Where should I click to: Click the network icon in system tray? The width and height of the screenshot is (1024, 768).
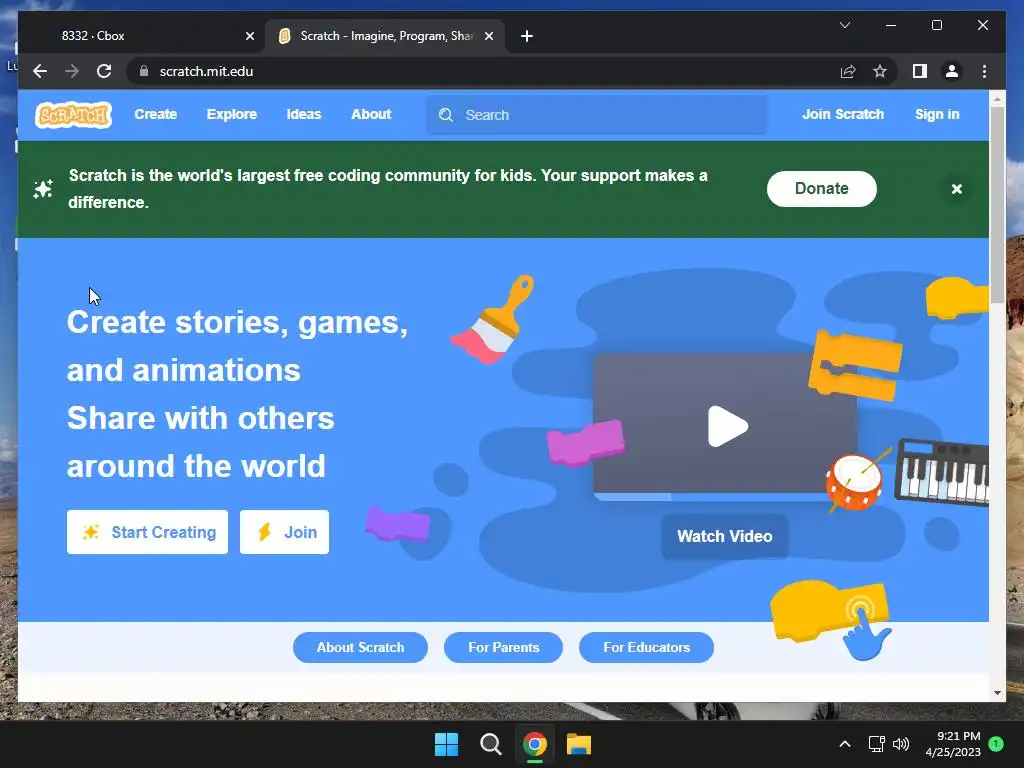(876, 744)
